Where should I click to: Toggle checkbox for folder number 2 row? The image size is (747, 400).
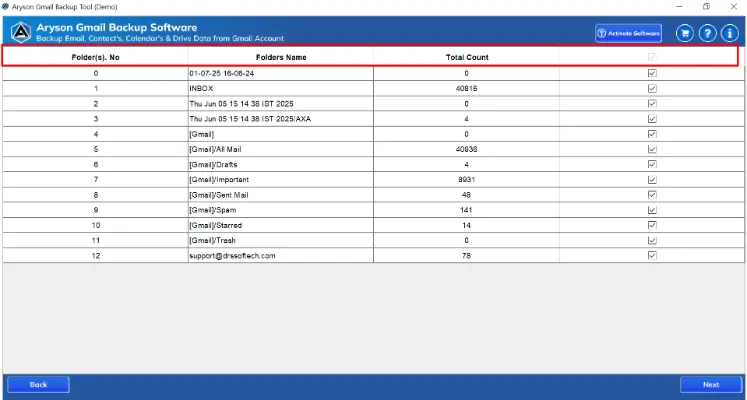[x=652, y=103]
